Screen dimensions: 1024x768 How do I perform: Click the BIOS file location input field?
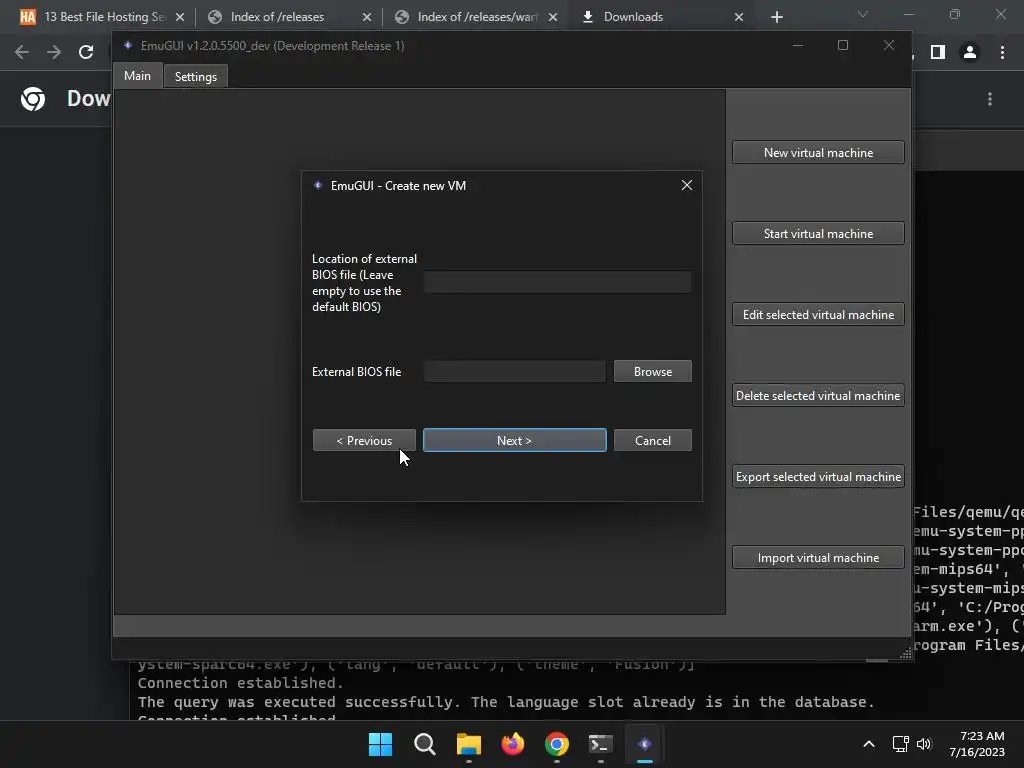coord(558,282)
